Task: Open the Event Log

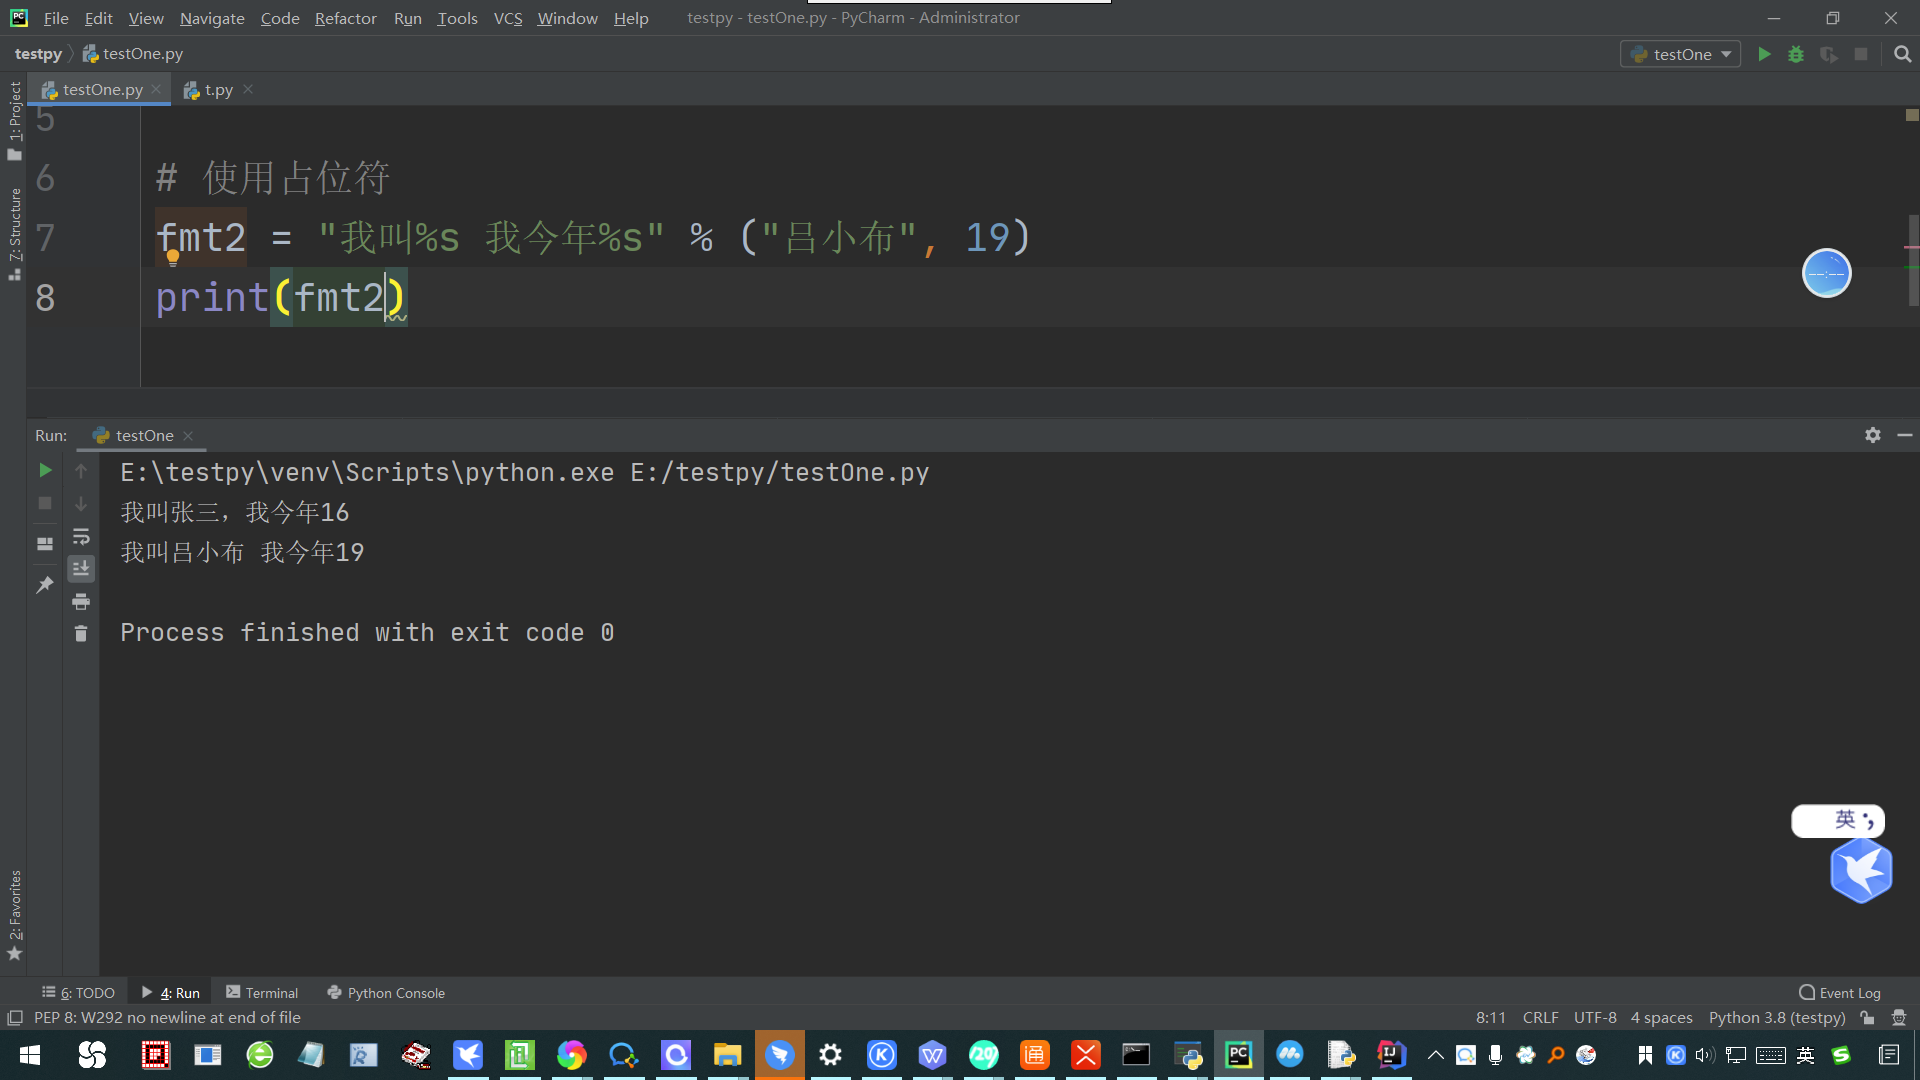Action: click(1840, 992)
